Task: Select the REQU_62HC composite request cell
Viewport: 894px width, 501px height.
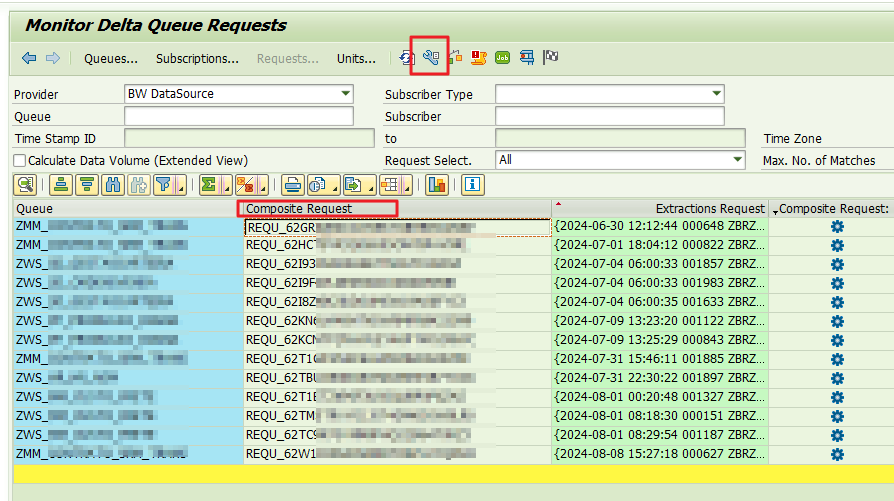Action: pos(397,245)
